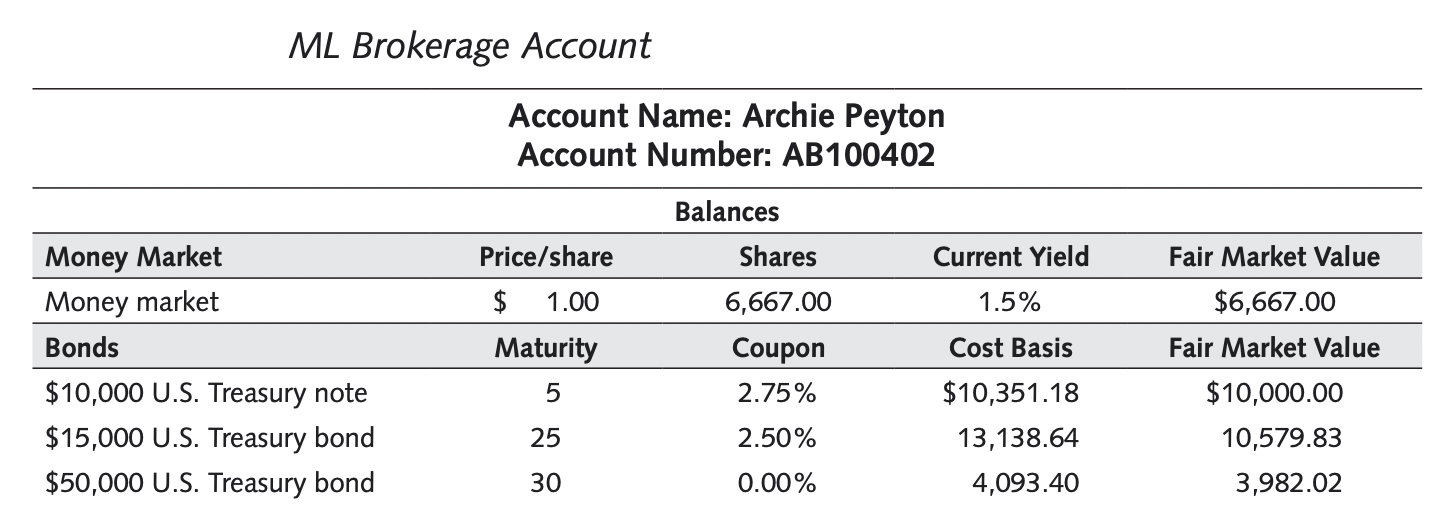1450x510 pixels.
Task: Select the Shares column header
Action: tap(778, 257)
